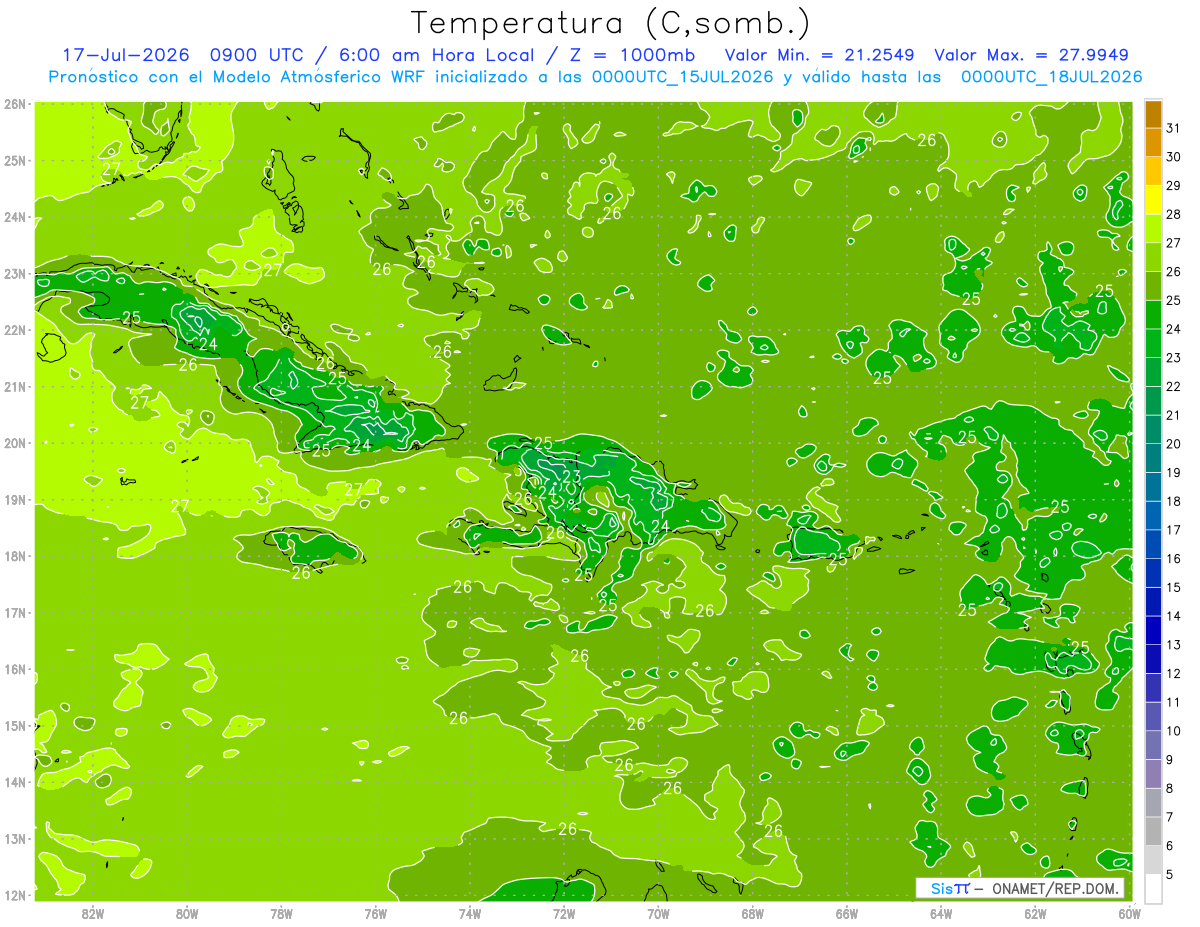This screenshot has height=927, width=1200.
Task: Click the colorbar label '21'
Action: coord(1174,415)
